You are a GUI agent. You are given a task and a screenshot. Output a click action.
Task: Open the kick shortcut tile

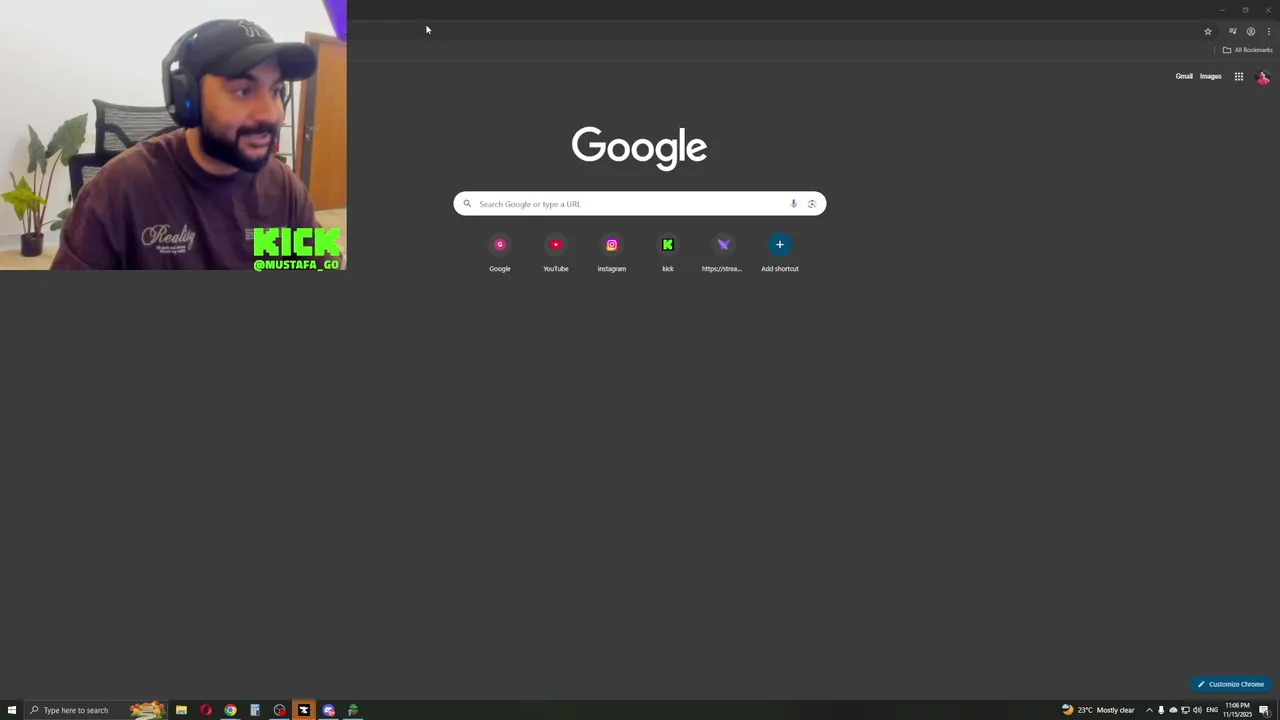[x=668, y=253]
